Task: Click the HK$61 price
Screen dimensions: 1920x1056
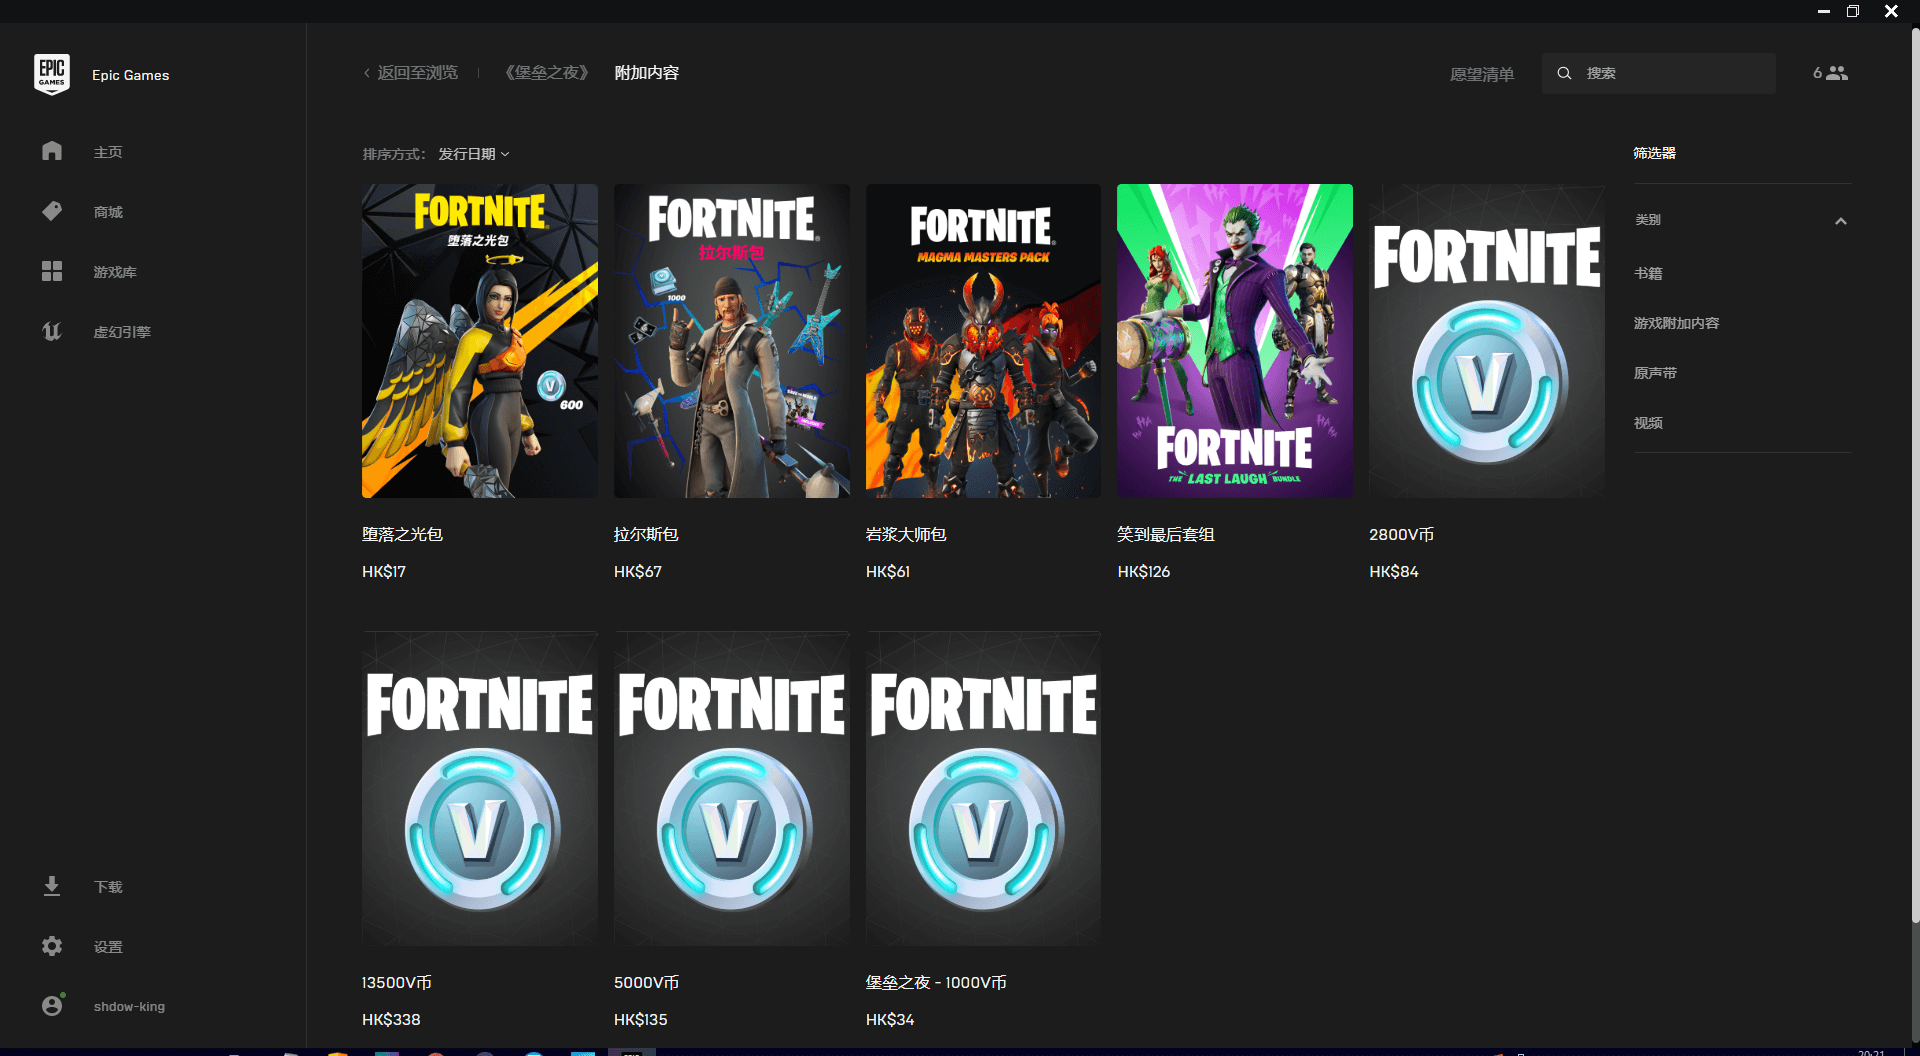Action: (x=888, y=572)
